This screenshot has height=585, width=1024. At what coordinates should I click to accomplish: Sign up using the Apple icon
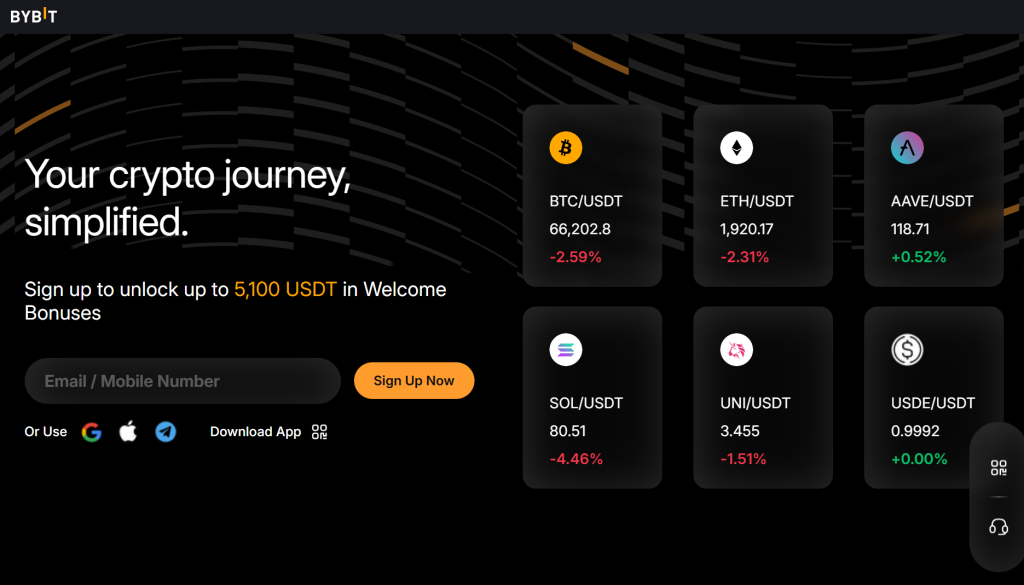[128, 432]
